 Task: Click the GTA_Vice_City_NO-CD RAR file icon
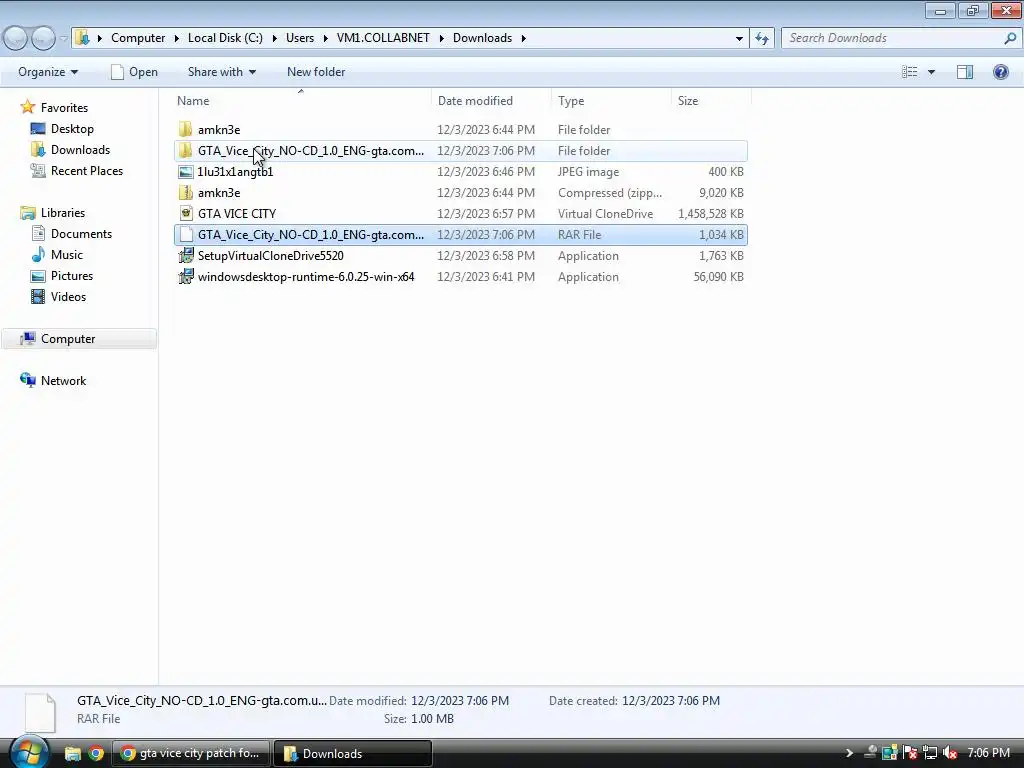click(185, 234)
